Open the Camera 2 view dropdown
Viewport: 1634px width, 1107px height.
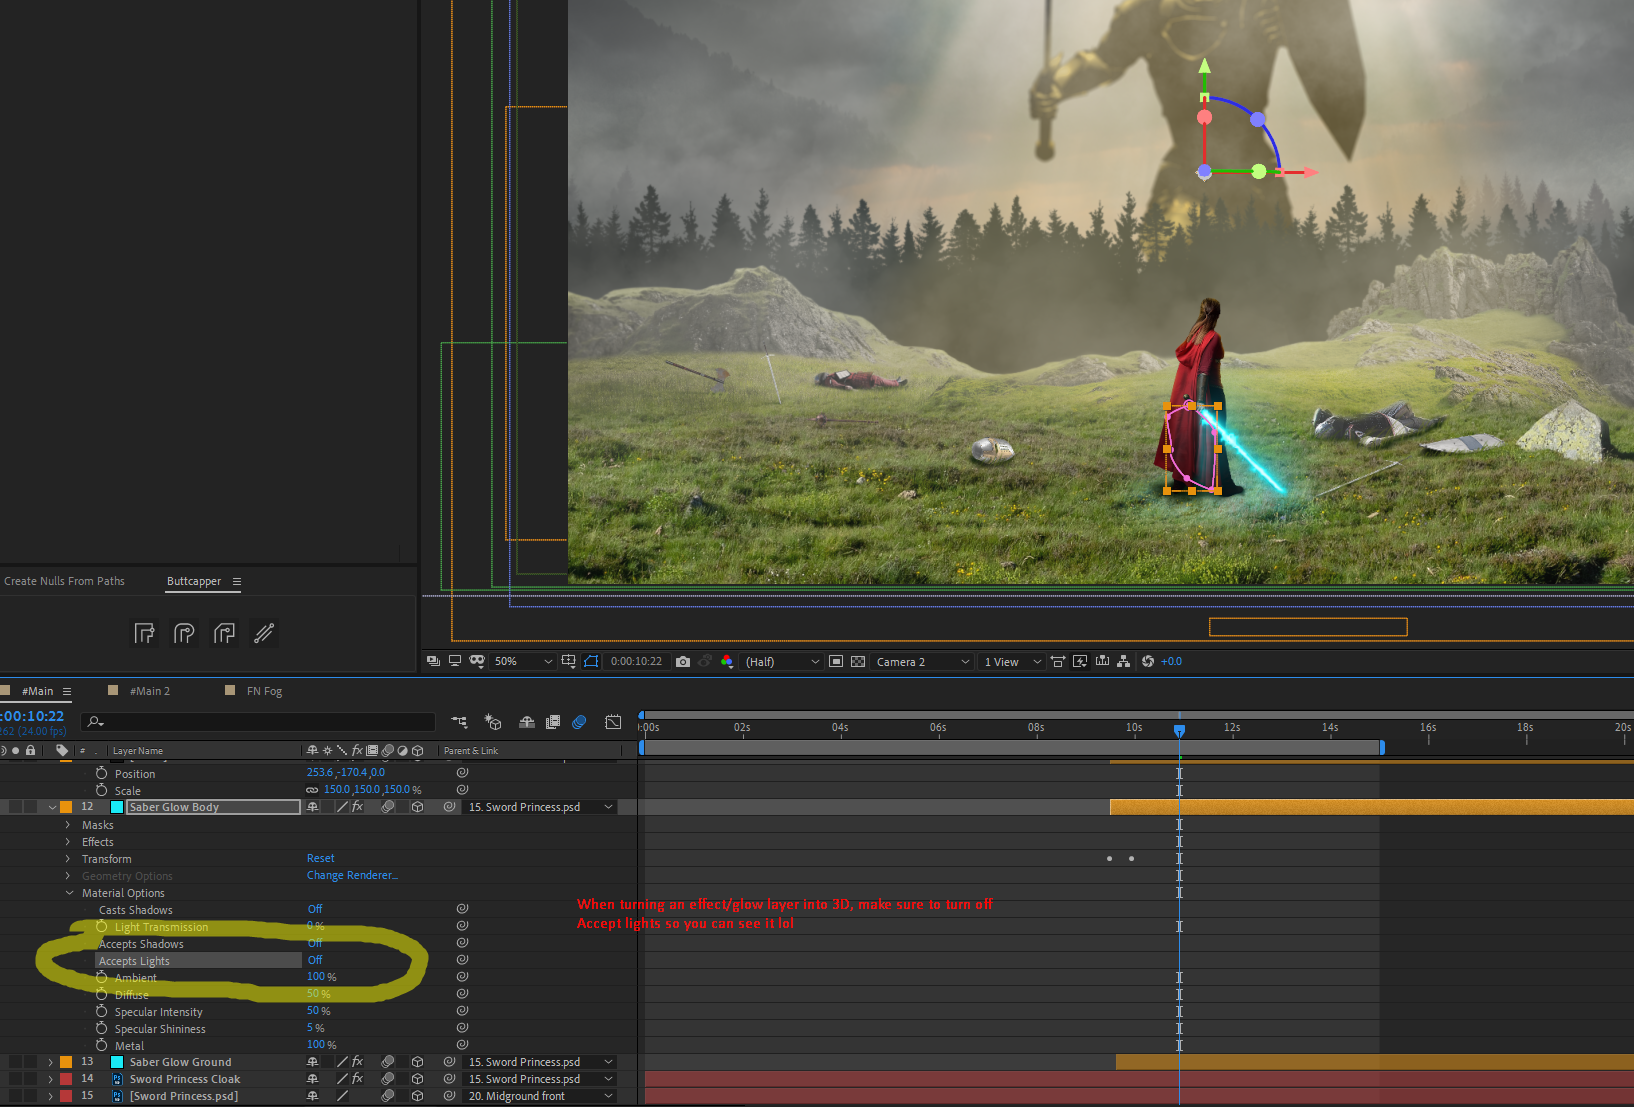point(922,662)
